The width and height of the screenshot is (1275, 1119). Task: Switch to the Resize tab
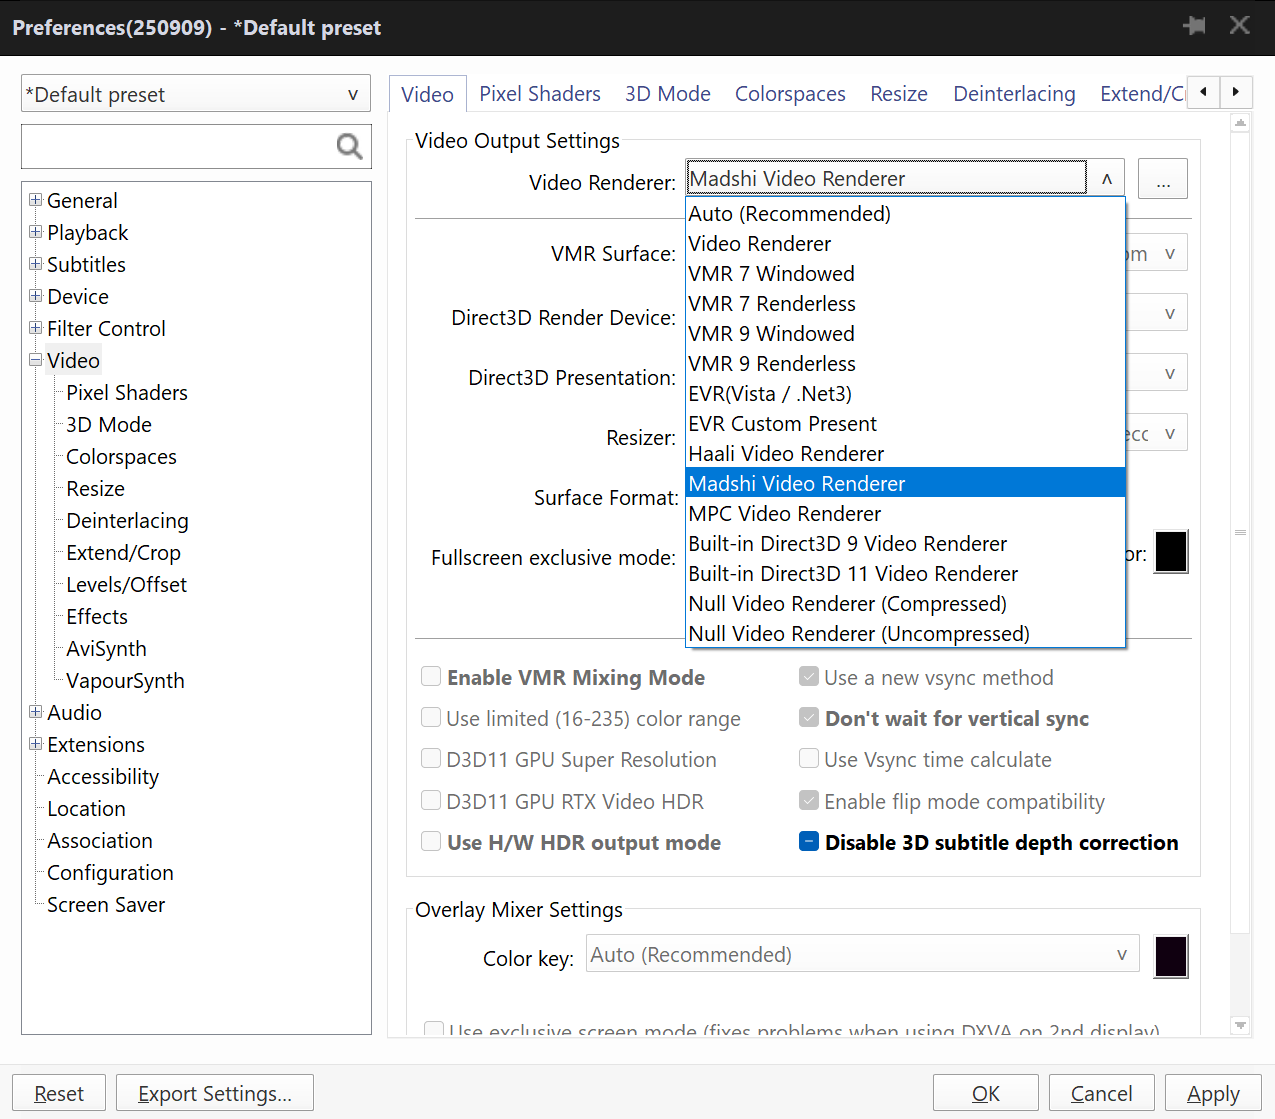pyautogui.click(x=899, y=93)
